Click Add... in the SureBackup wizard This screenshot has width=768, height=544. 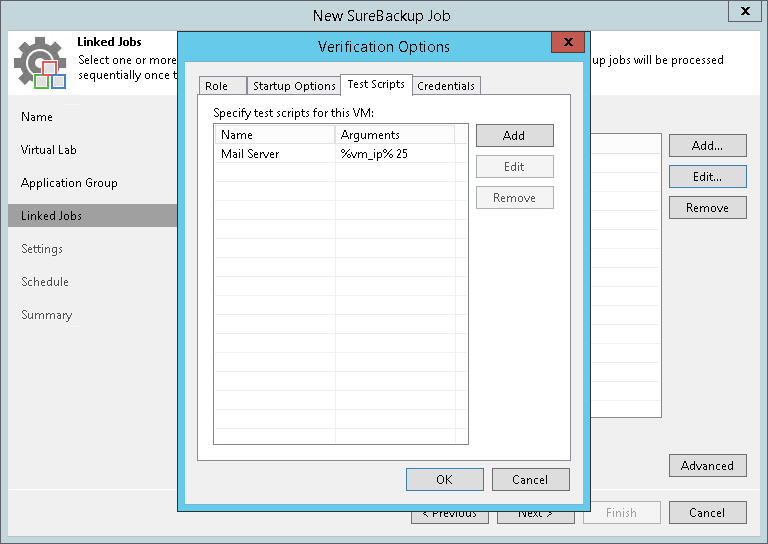tap(707, 145)
